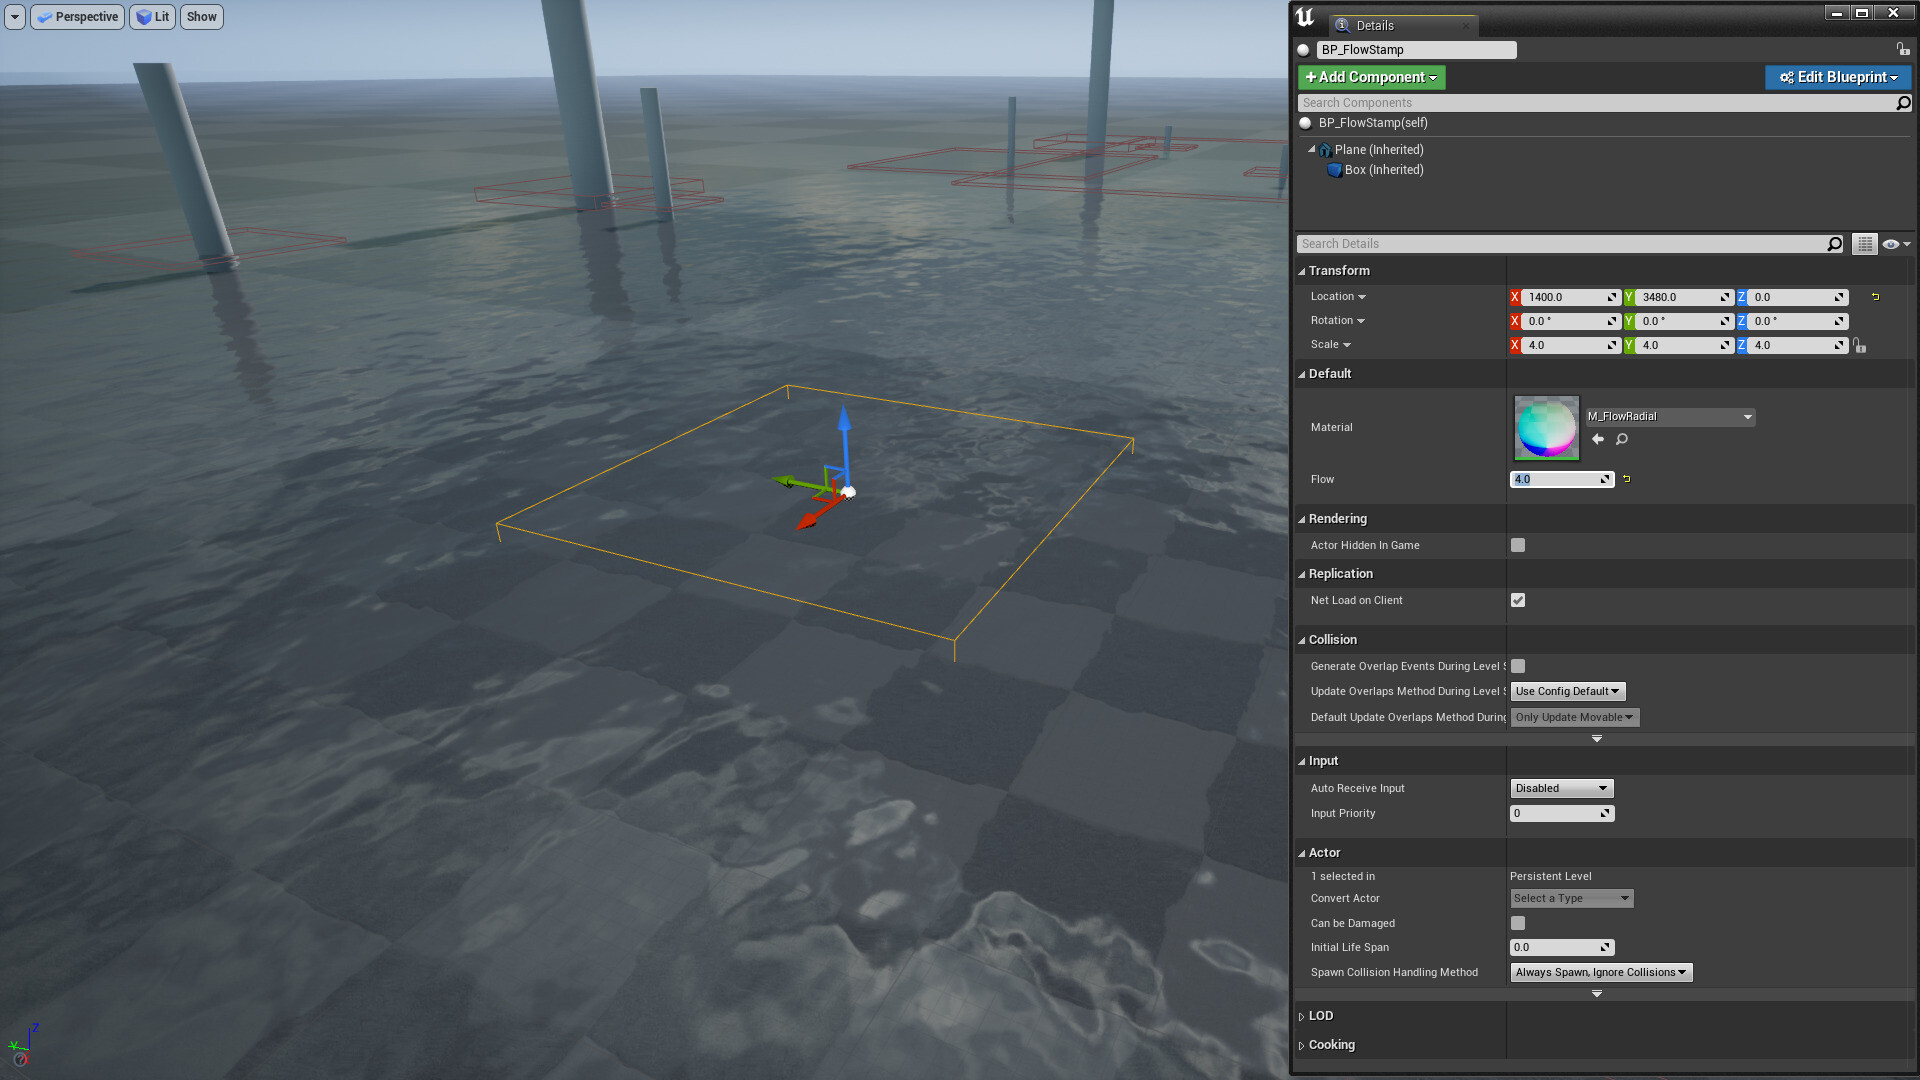Click the Add Component button

(x=1370, y=77)
